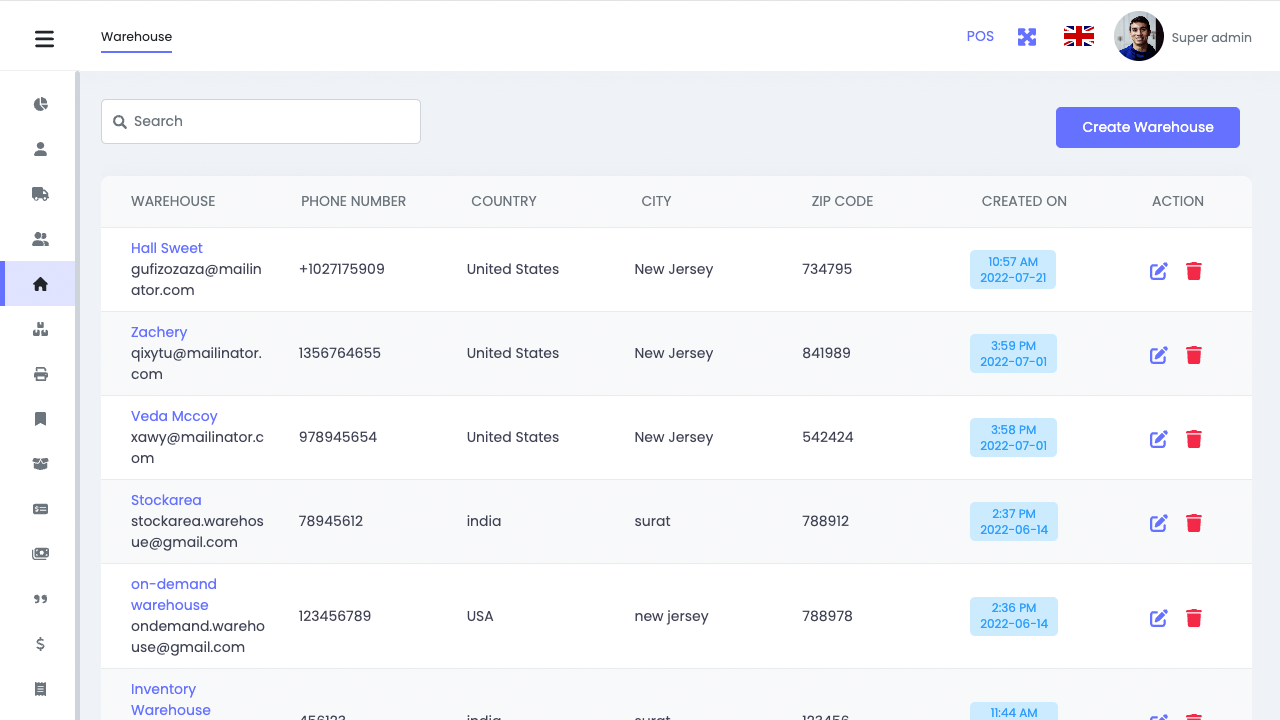This screenshot has width=1280, height=720.
Task: Click the warehouse Search field
Action: tap(261, 121)
